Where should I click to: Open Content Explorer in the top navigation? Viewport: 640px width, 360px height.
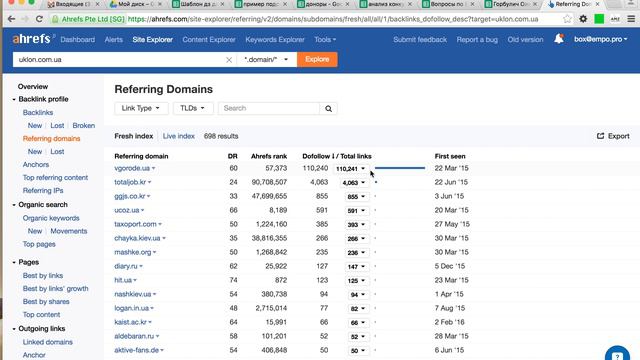tap(209, 40)
